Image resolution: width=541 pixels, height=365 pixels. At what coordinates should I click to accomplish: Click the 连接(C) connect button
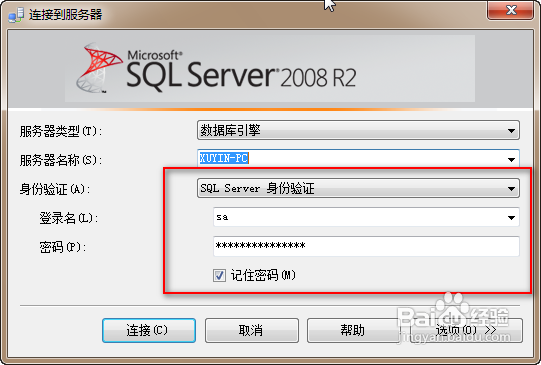149,330
